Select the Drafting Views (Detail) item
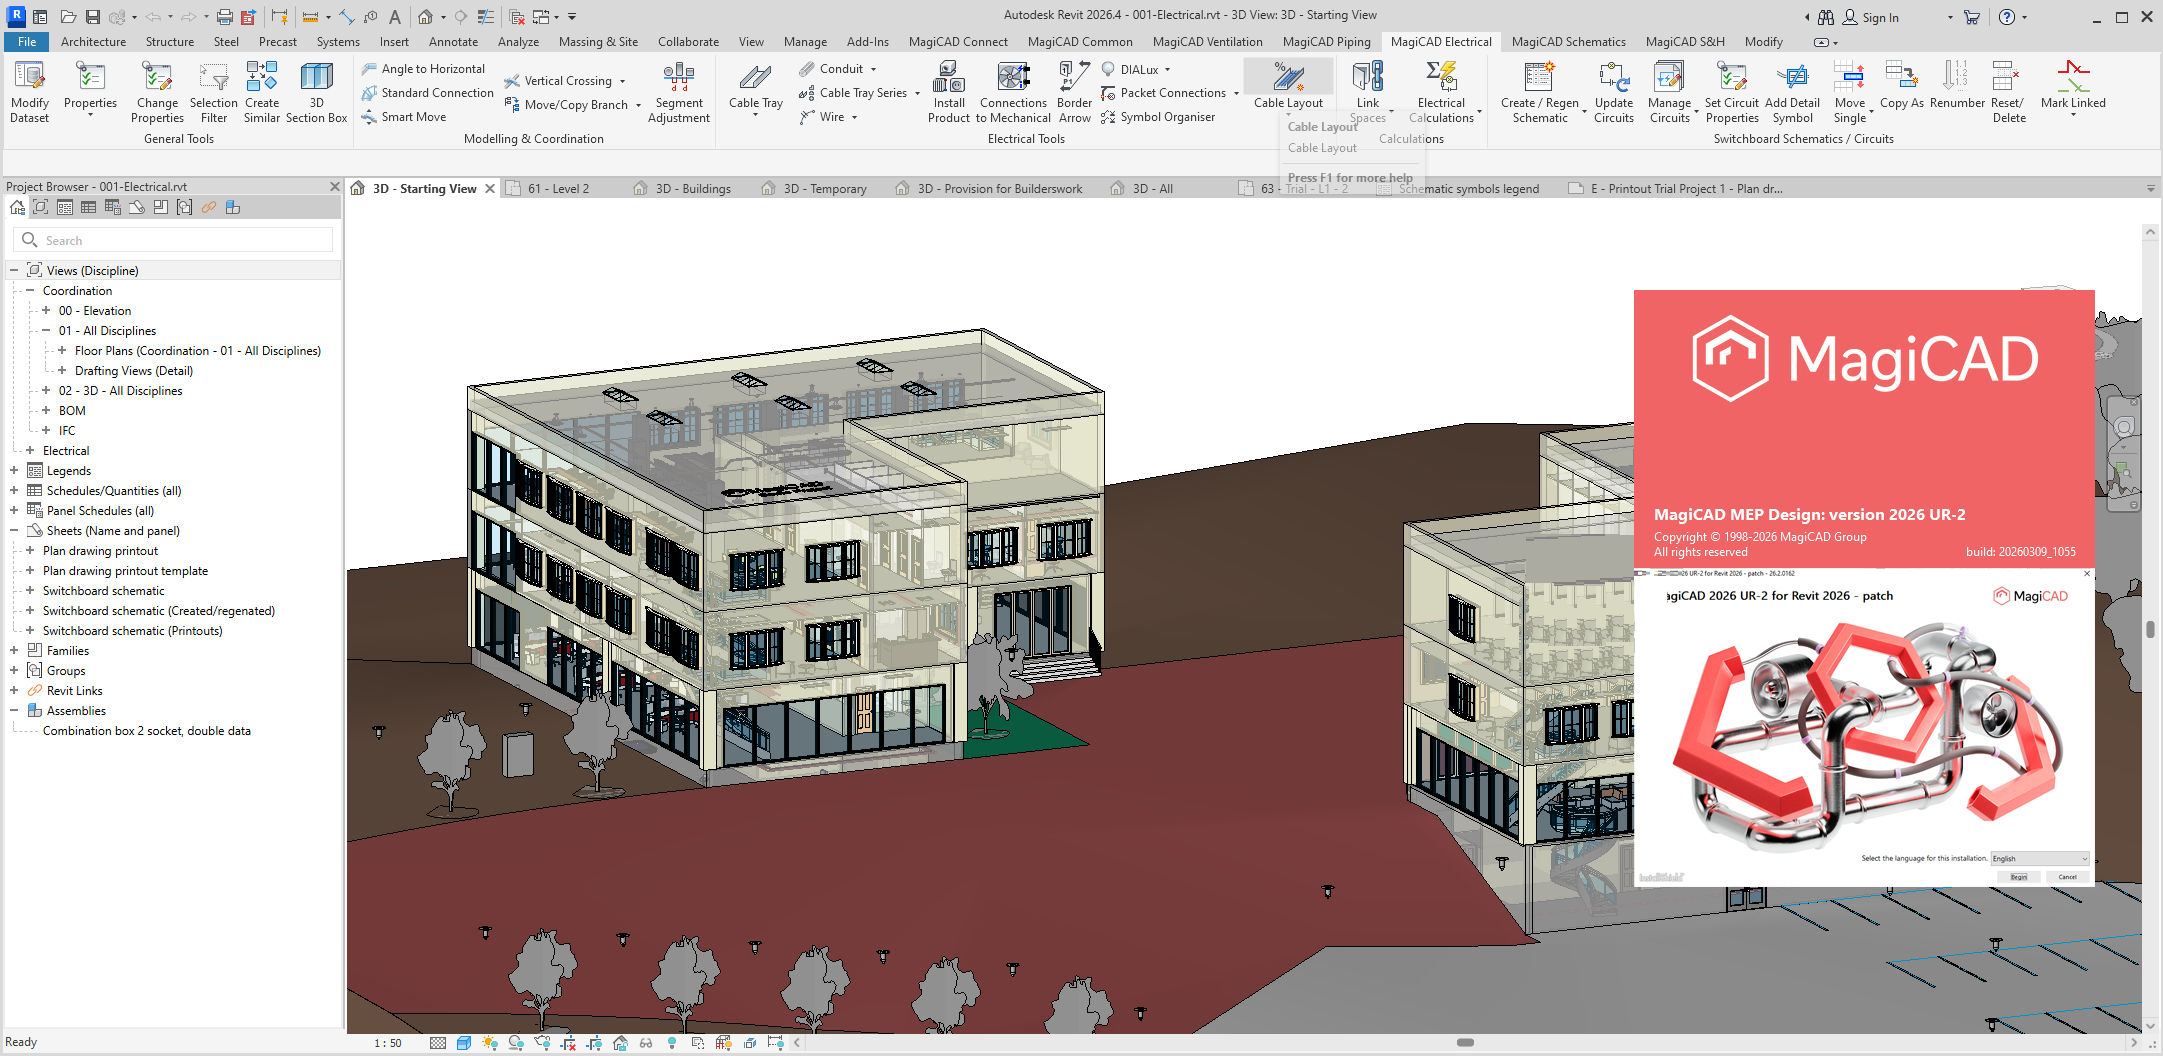 pyautogui.click(x=134, y=371)
